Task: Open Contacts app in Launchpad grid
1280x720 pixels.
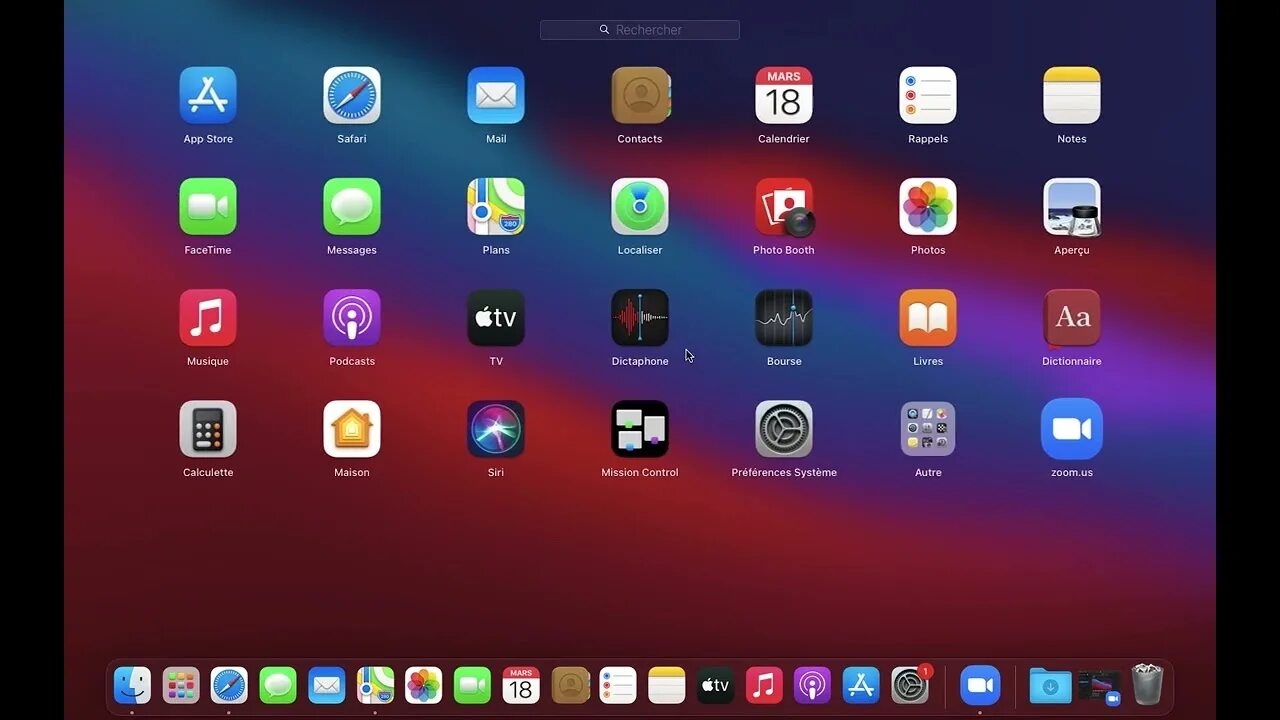Action: click(640, 96)
